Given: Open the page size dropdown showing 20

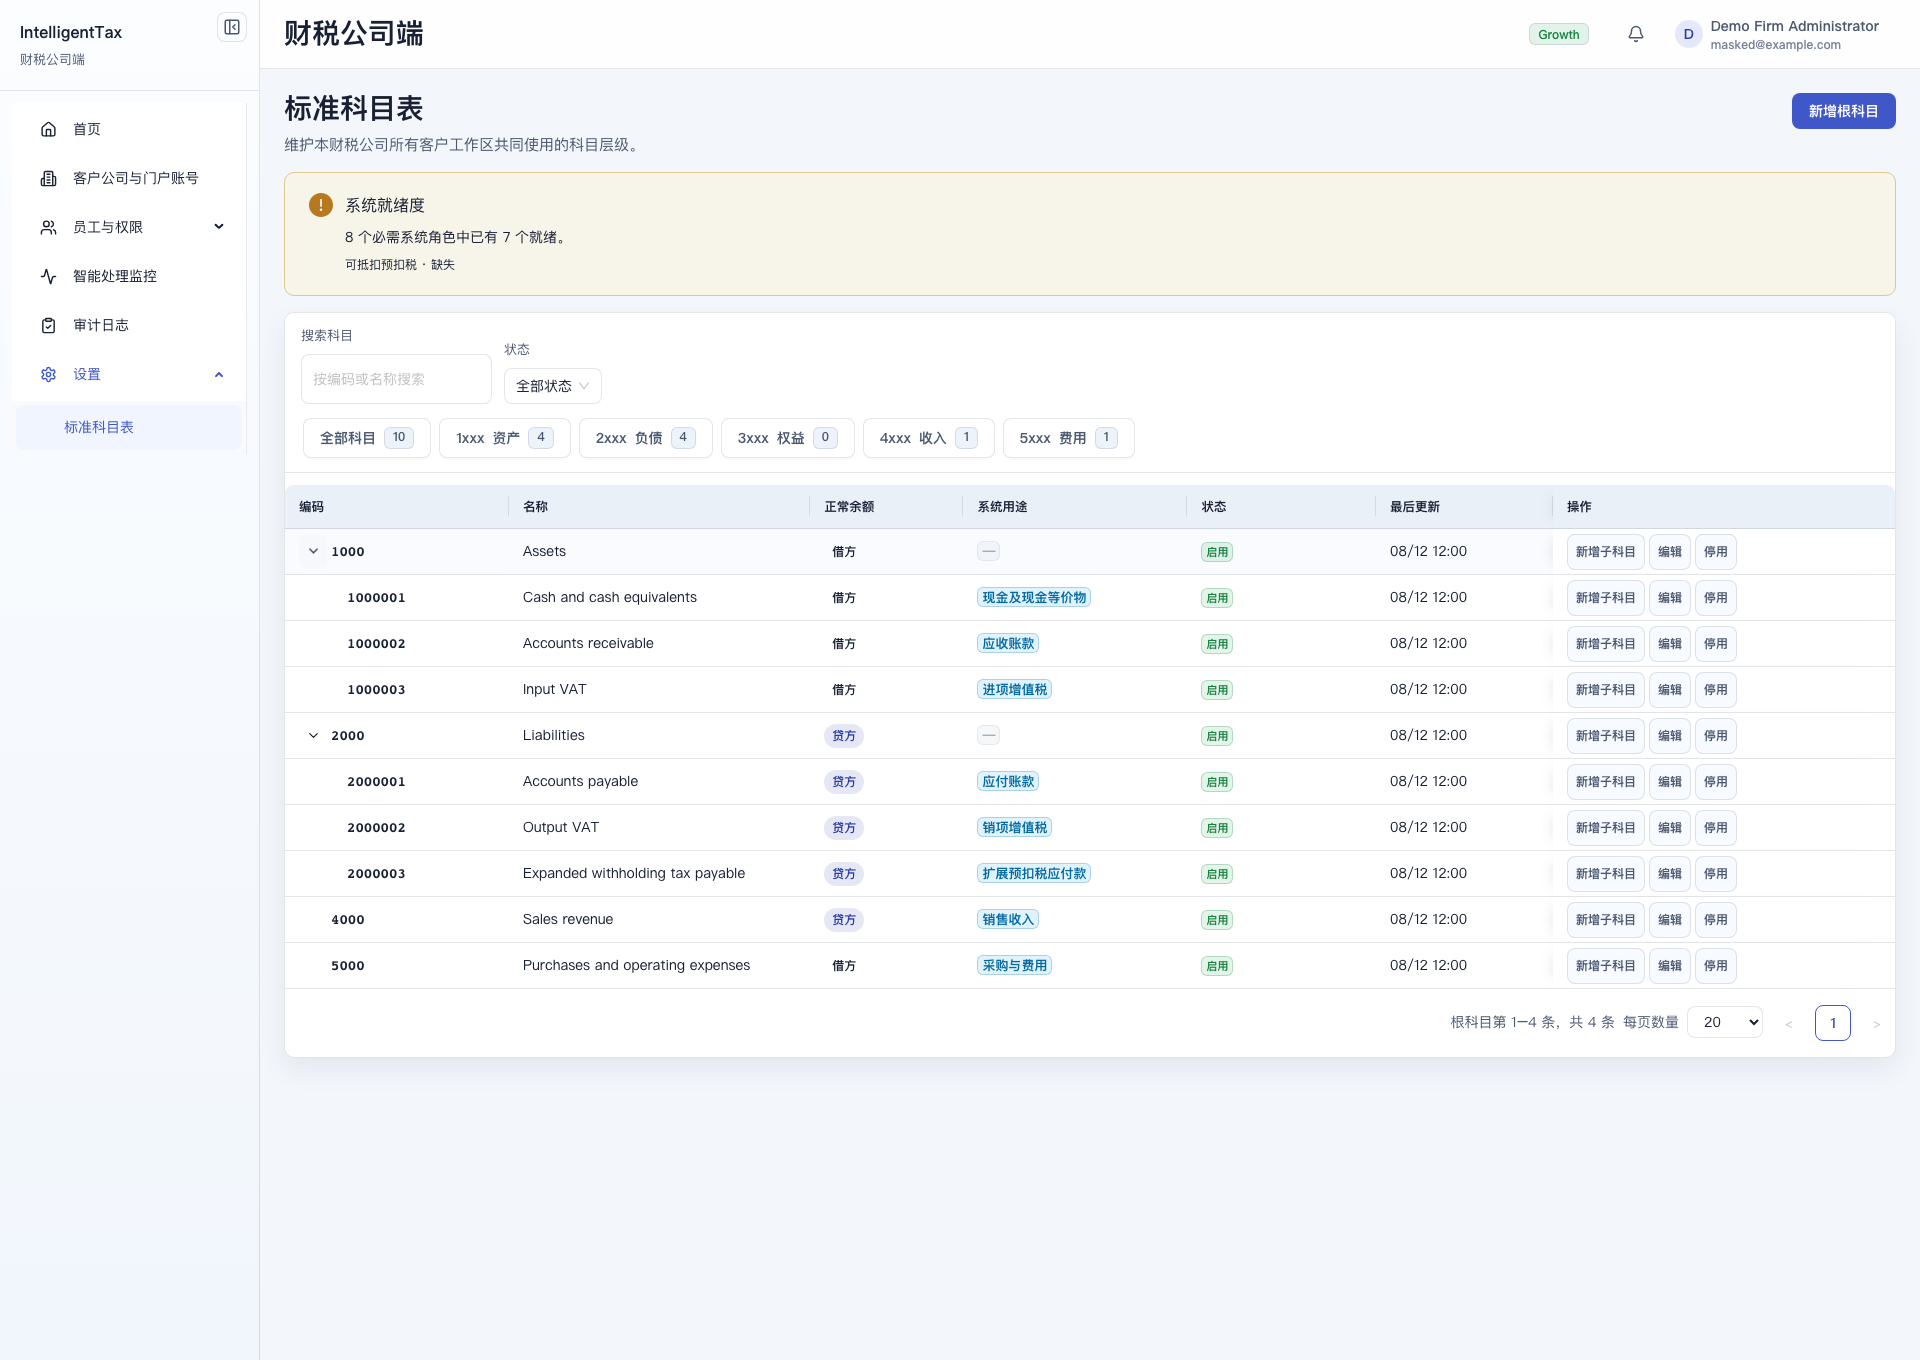Looking at the screenshot, I should [x=1725, y=1022].
